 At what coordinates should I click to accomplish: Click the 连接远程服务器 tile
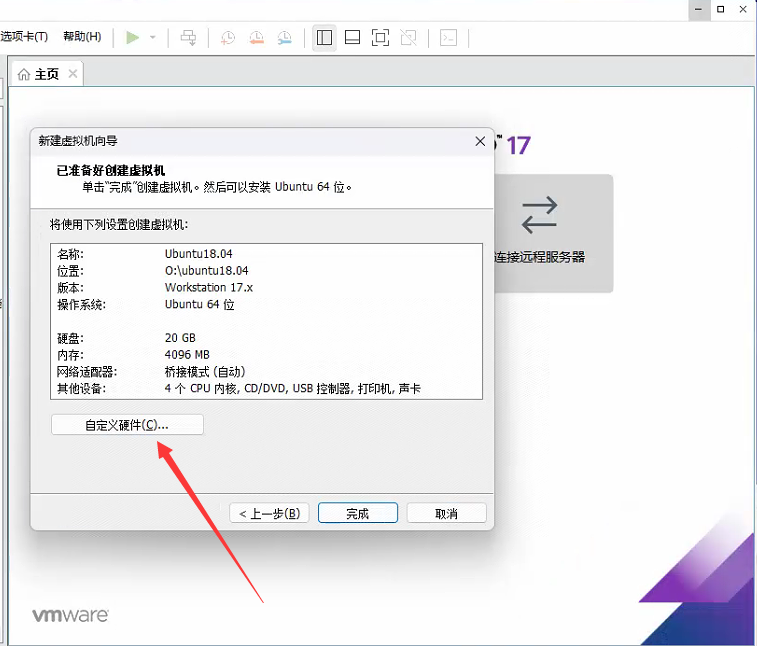coord(553,233)
